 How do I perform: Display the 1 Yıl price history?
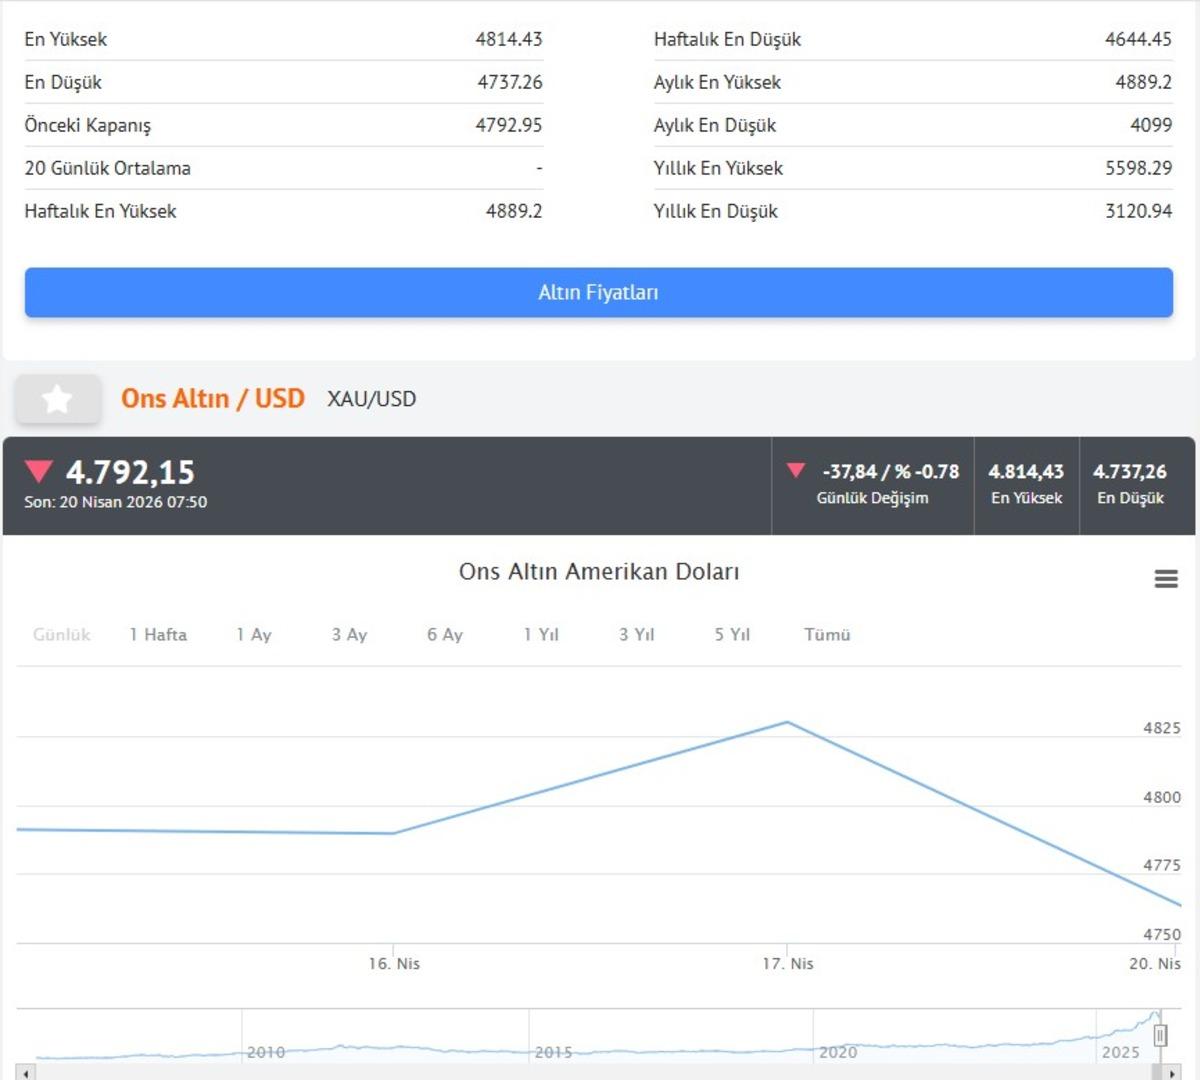[x=541, y=635]
